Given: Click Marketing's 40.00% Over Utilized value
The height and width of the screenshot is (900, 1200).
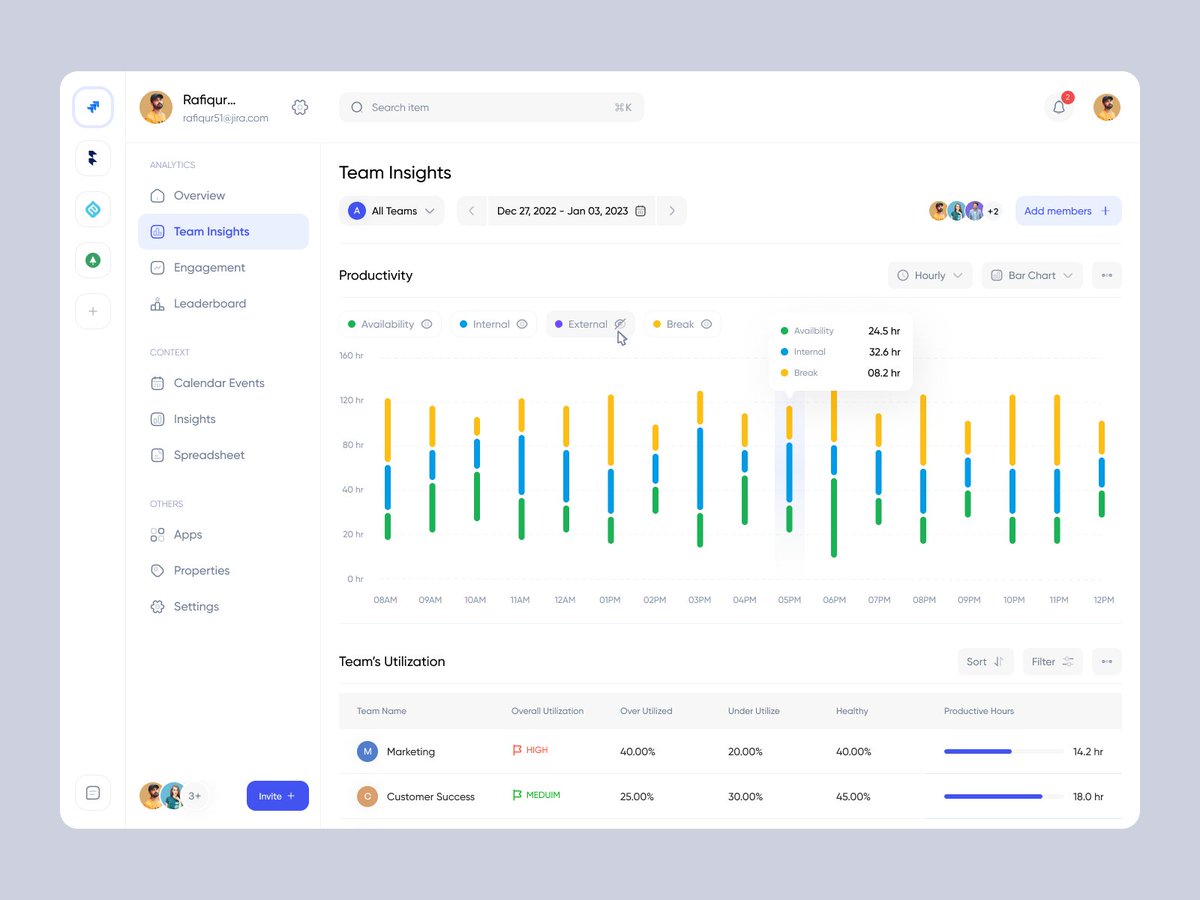Looking at the screenshot, I should (x=637, y=751).
